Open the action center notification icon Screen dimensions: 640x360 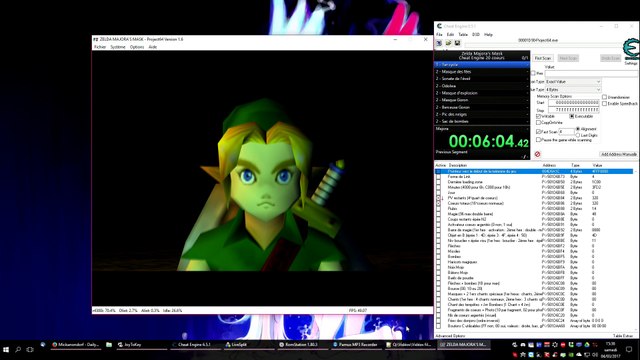pyautogui.click(x=629, y=349)
